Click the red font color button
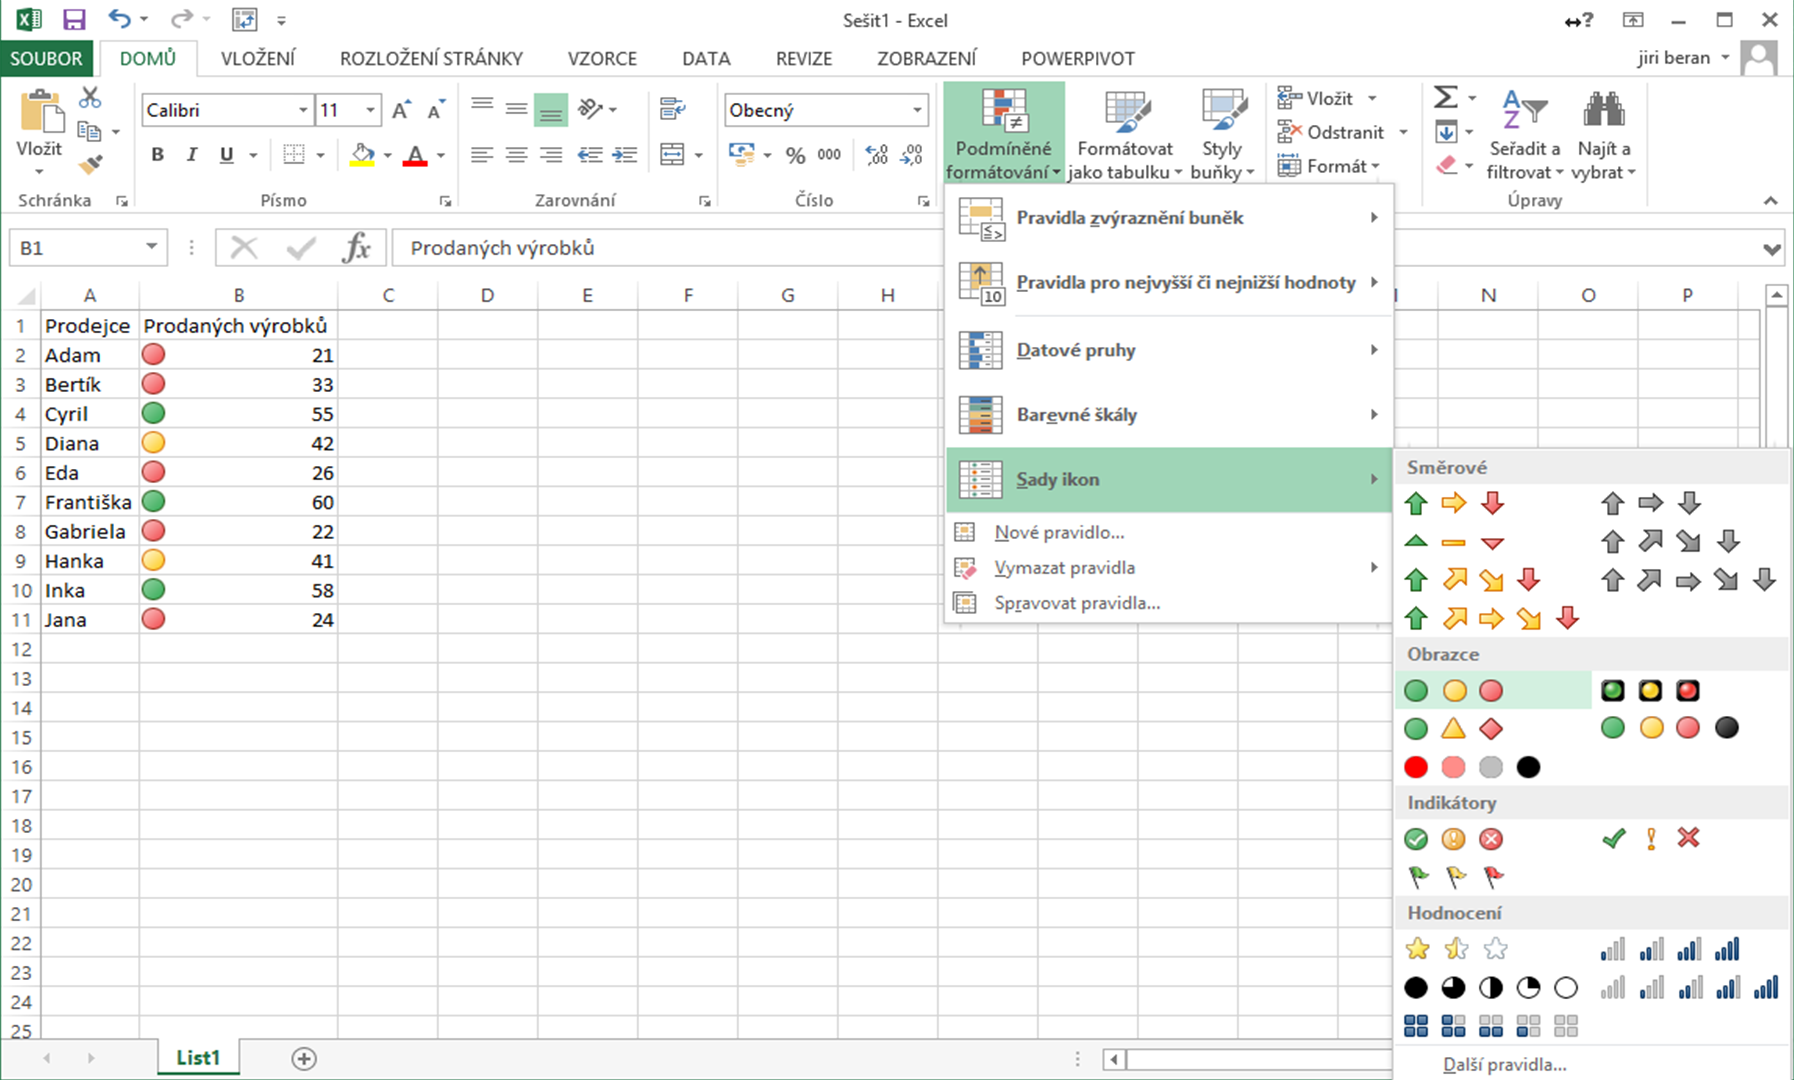Viewport: 1794px width, 1080px height. point(415,155)
